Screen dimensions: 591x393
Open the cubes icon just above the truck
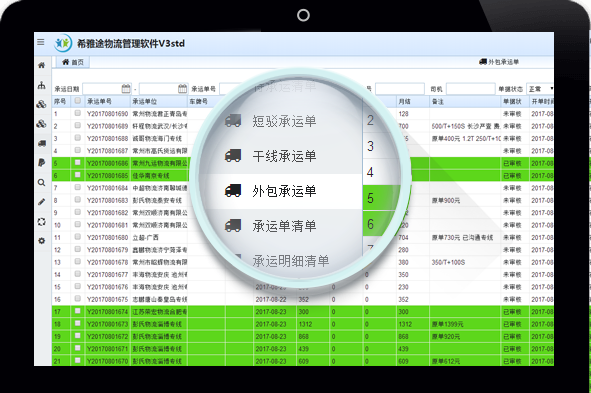click(41, 124)
